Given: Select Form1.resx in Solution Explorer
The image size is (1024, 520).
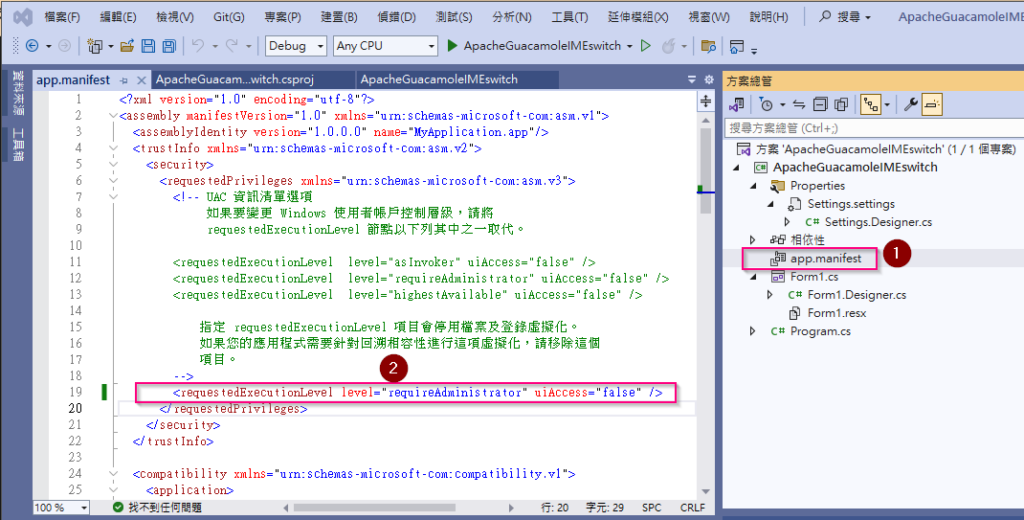Looking at the screenshot, I should tap(837, 313).
